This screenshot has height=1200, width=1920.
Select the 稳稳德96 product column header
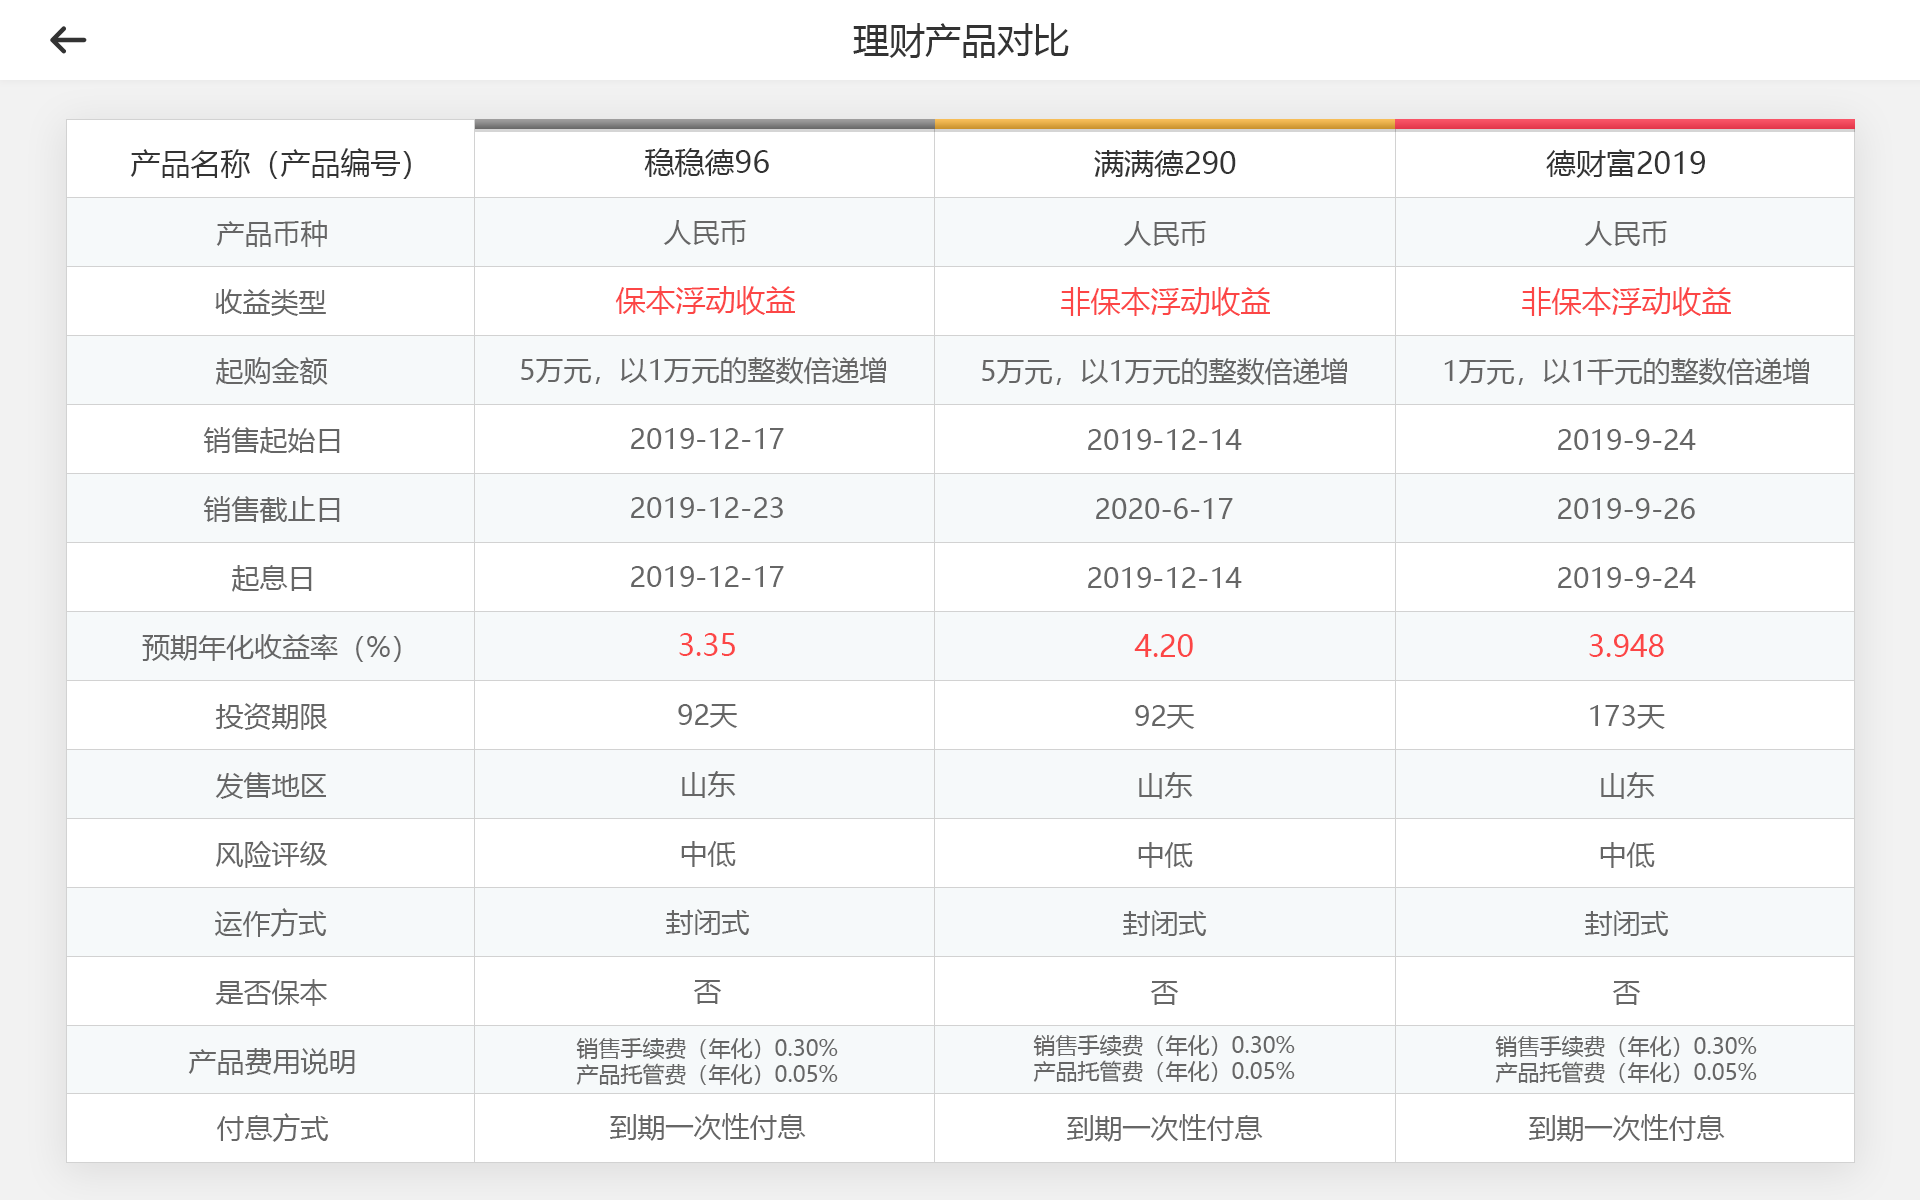(706, 163)
